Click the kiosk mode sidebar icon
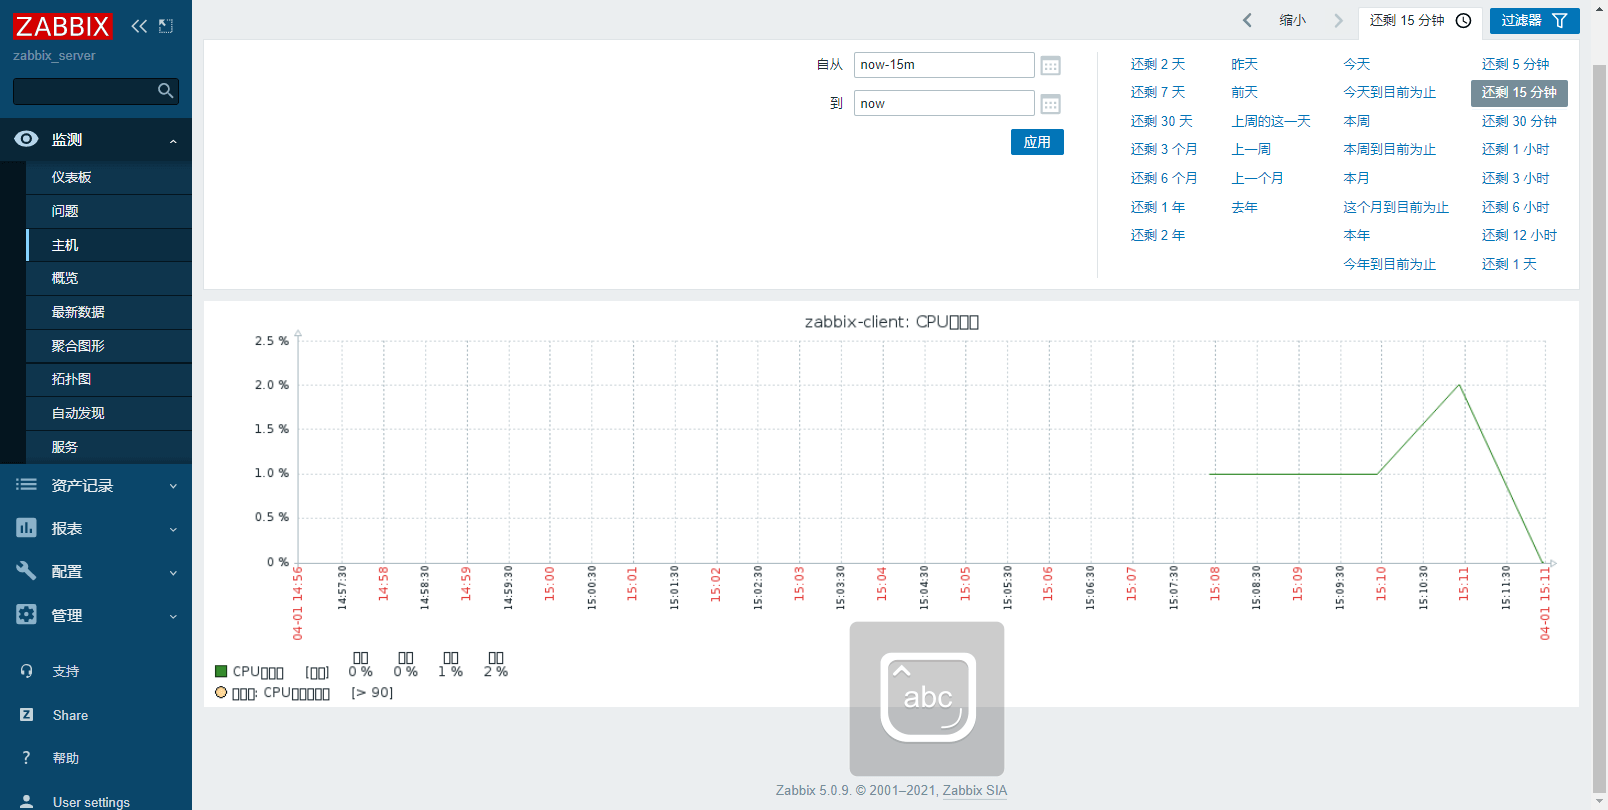Screen dimensions: 1608x810 click(166, 26)
